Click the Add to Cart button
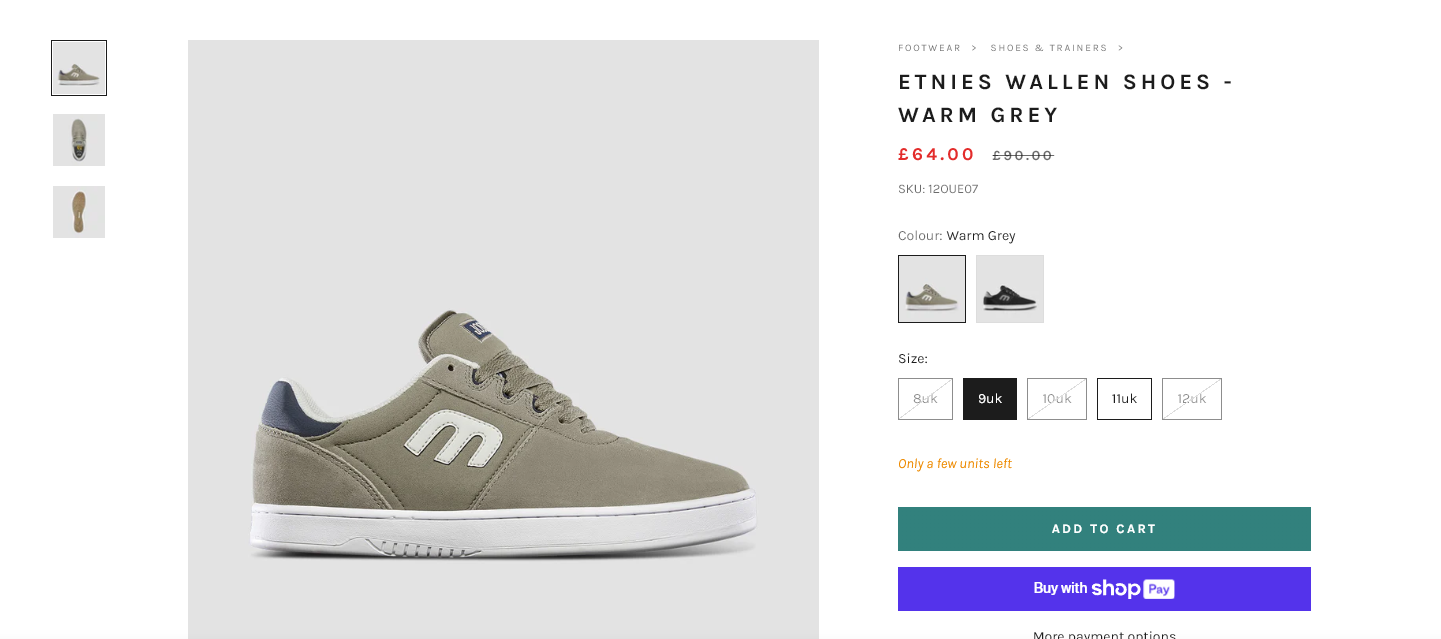 point(1104,529)
